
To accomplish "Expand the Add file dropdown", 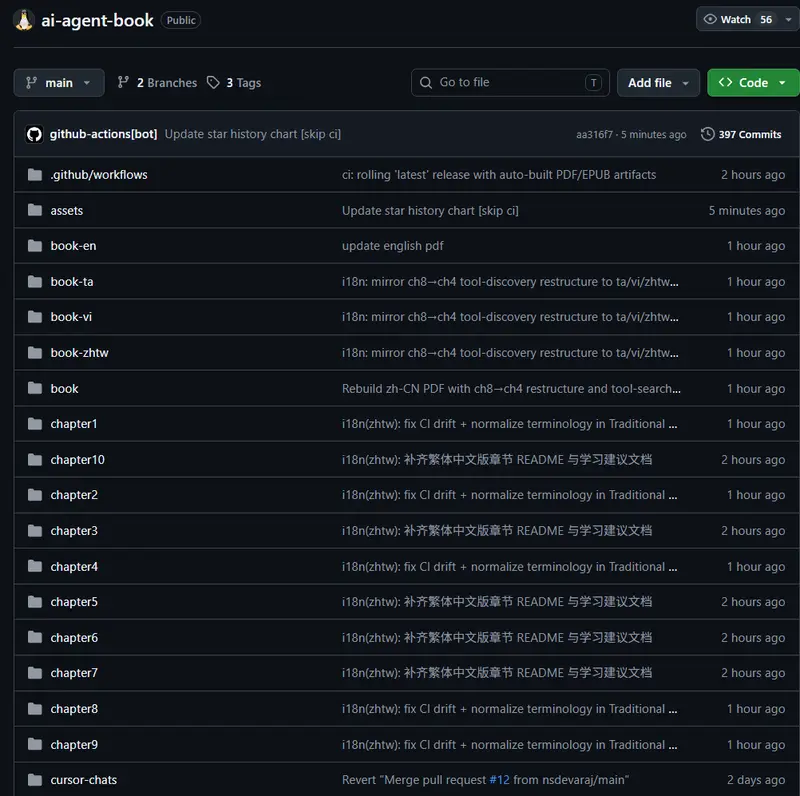I will tap(658, 83).
